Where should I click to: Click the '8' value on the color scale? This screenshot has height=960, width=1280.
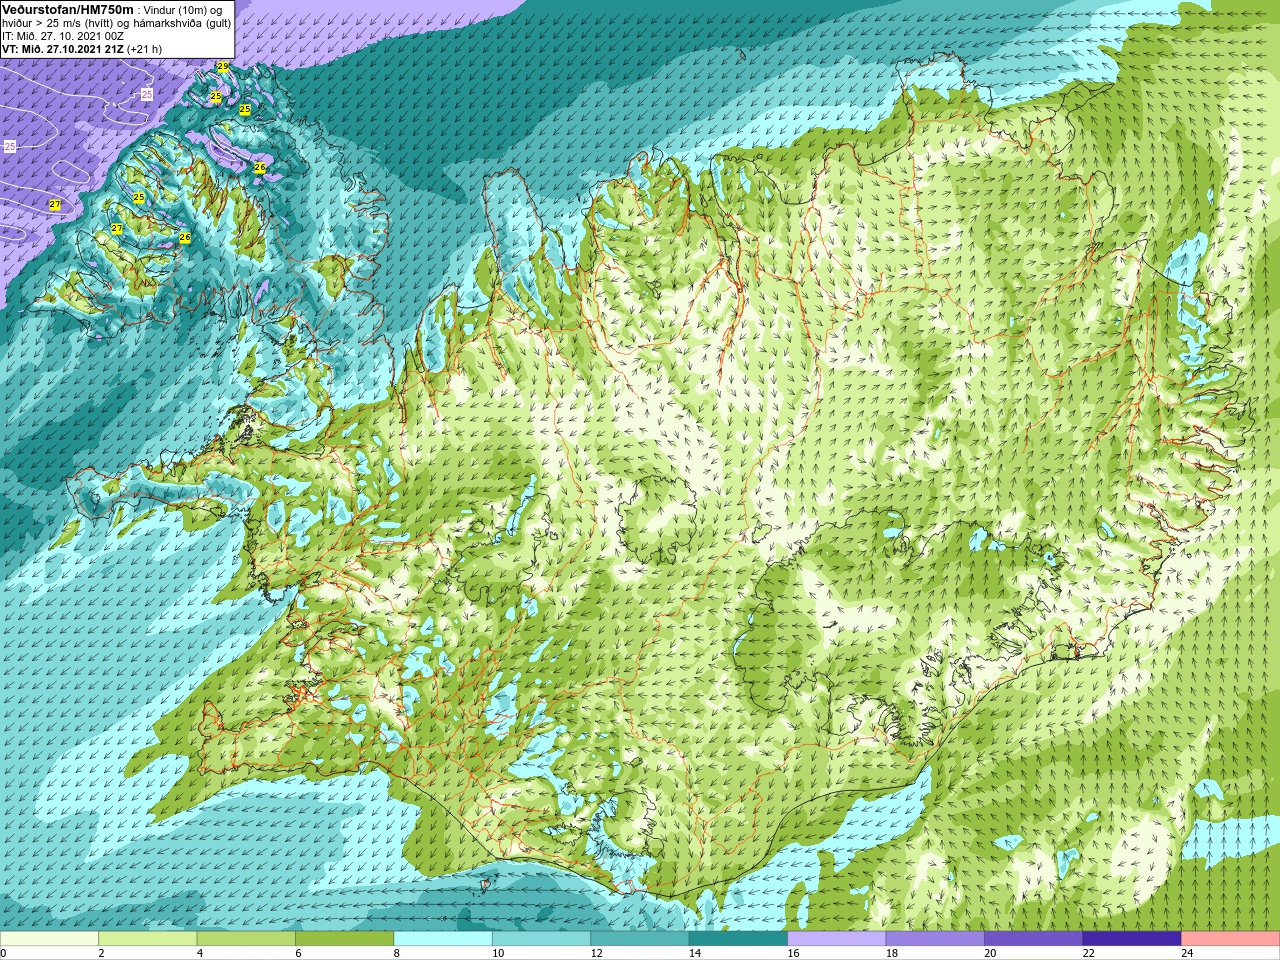397,953
